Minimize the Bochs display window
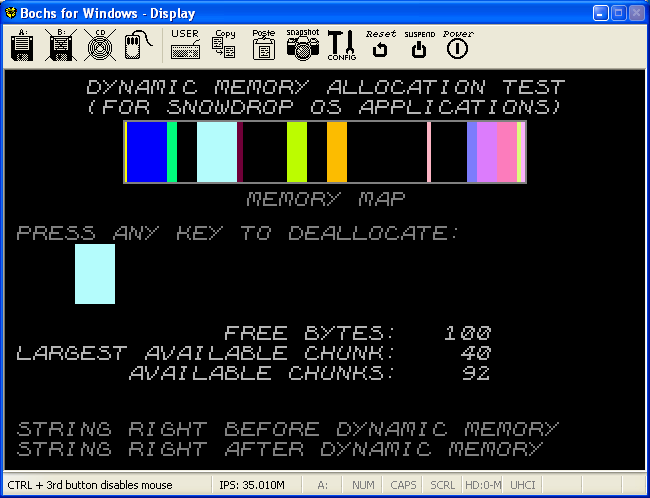The image size is (650, 498). [x=600, y=13]
